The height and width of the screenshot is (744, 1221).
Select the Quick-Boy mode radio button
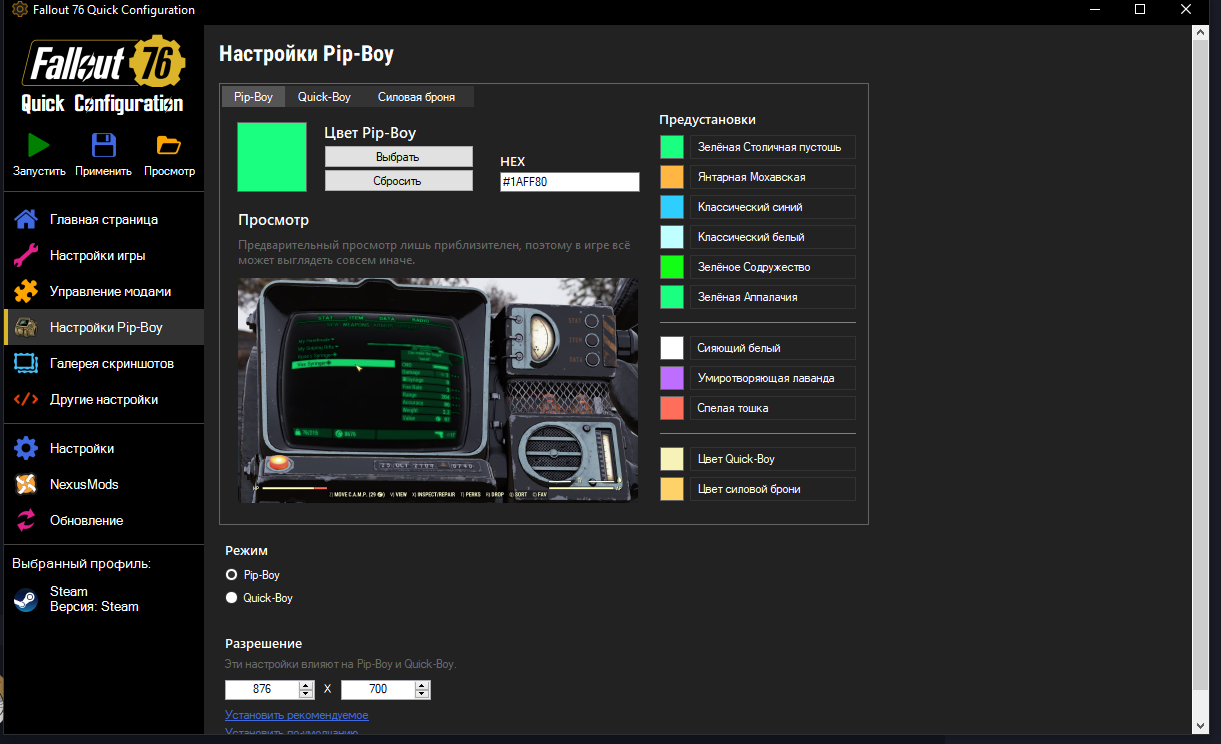[x=232, y=598]
